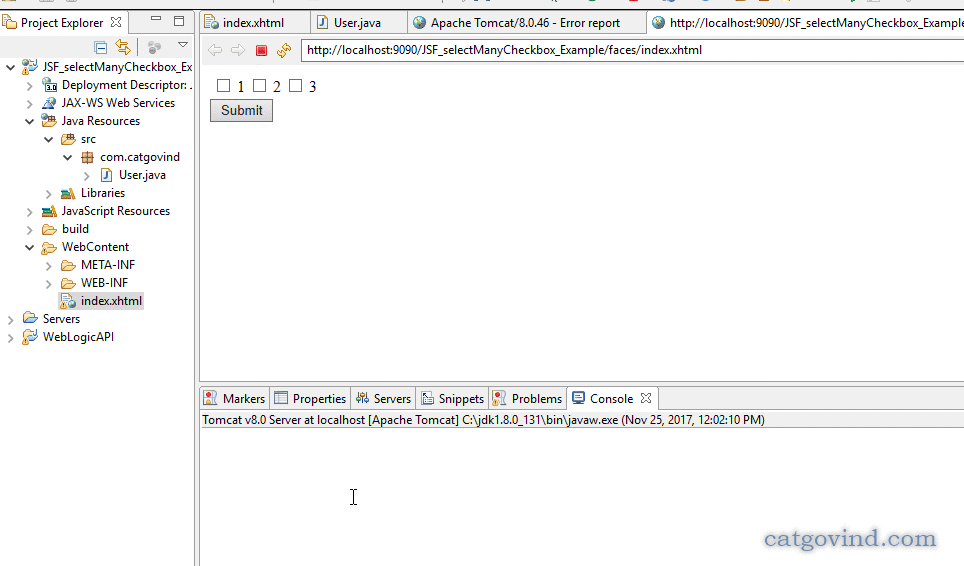Click the Focus on Active Task icon
Viewport: 964px width, 566px height.
(154, 47)
